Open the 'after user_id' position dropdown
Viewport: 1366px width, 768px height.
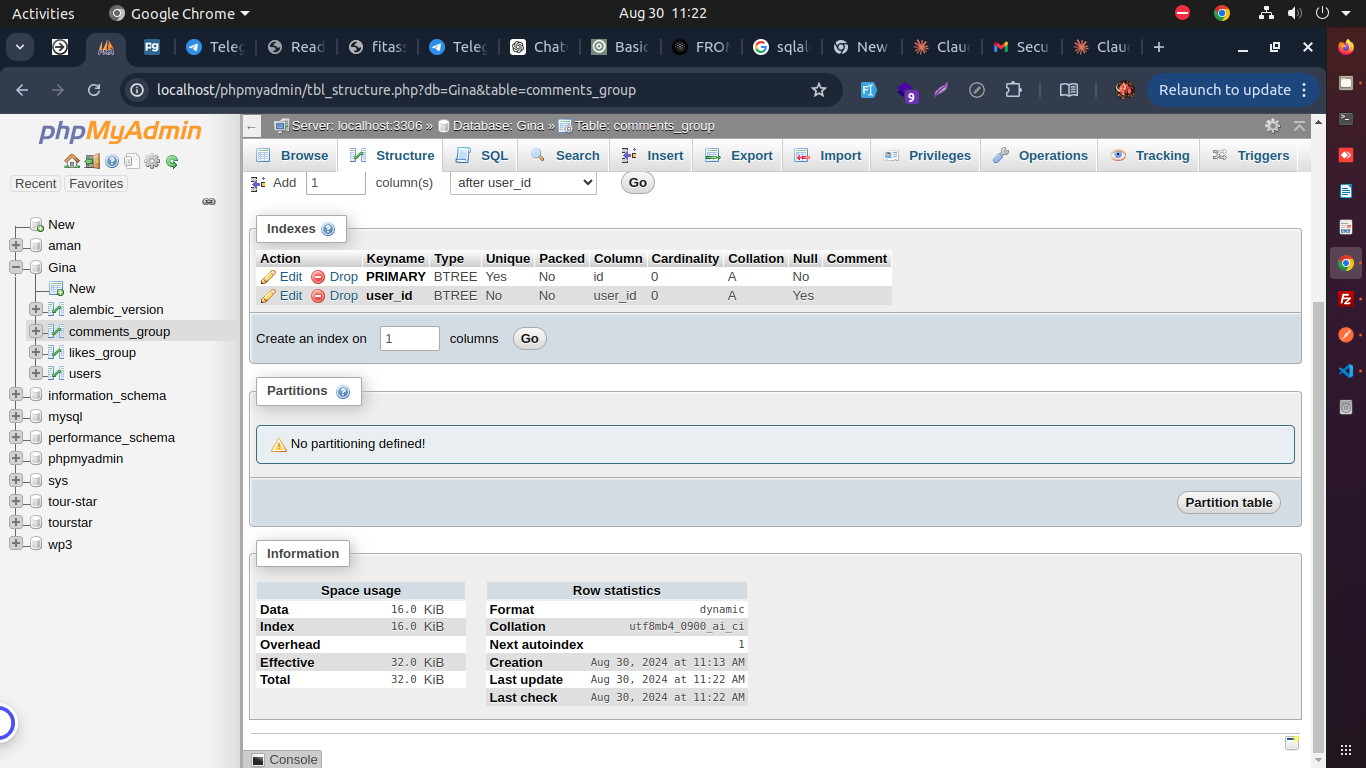[x=523, y=183]
